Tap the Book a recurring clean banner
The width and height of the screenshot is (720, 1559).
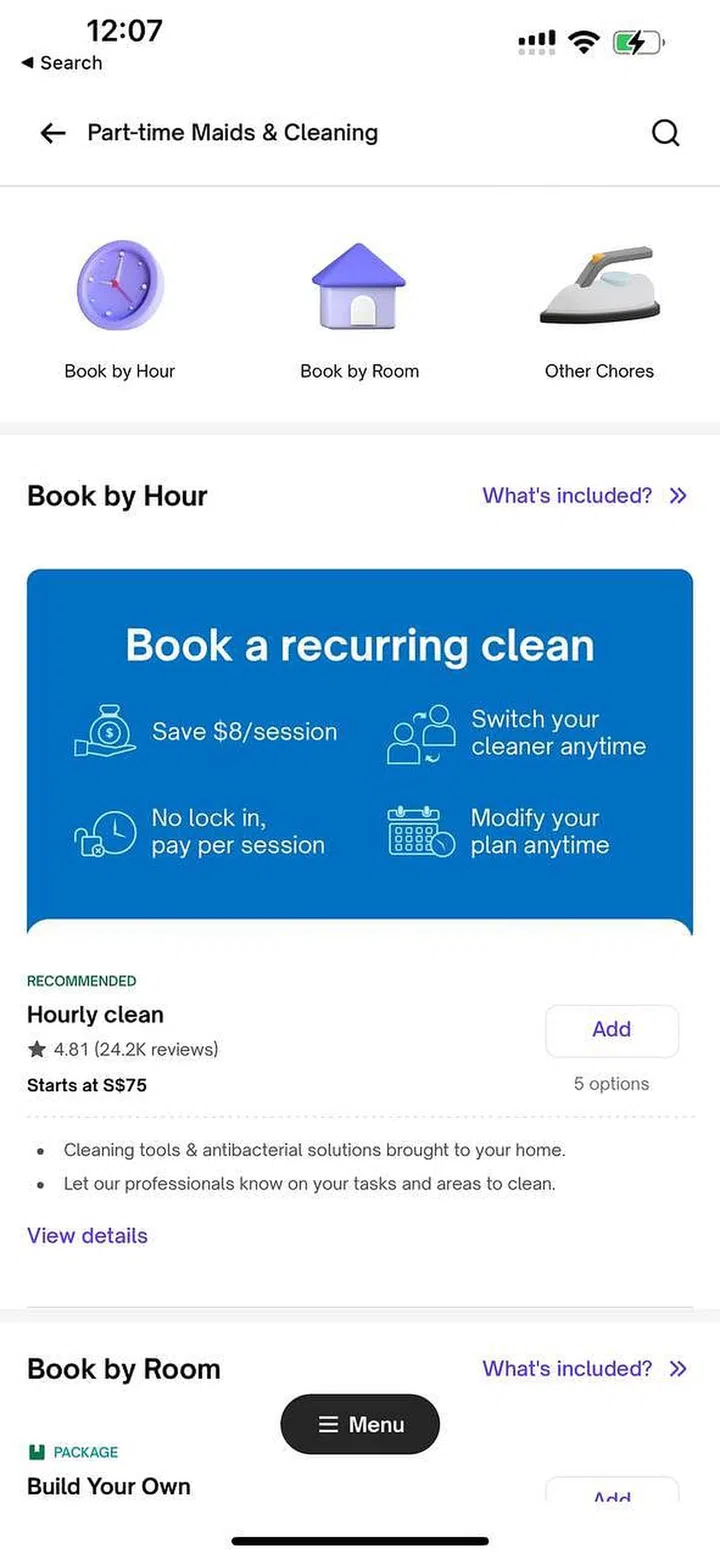360,646
